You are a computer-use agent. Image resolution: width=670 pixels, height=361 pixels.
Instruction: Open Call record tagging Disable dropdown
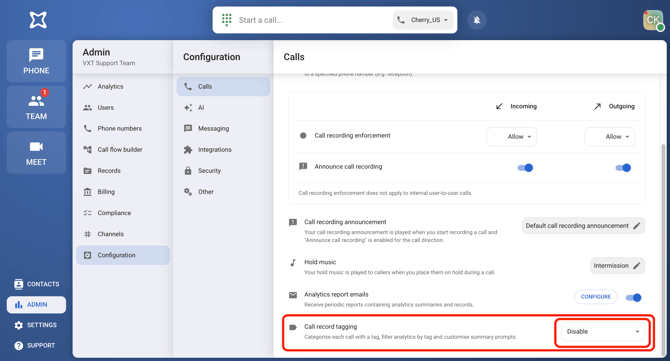pyautogui.click(x=603, y=332)
